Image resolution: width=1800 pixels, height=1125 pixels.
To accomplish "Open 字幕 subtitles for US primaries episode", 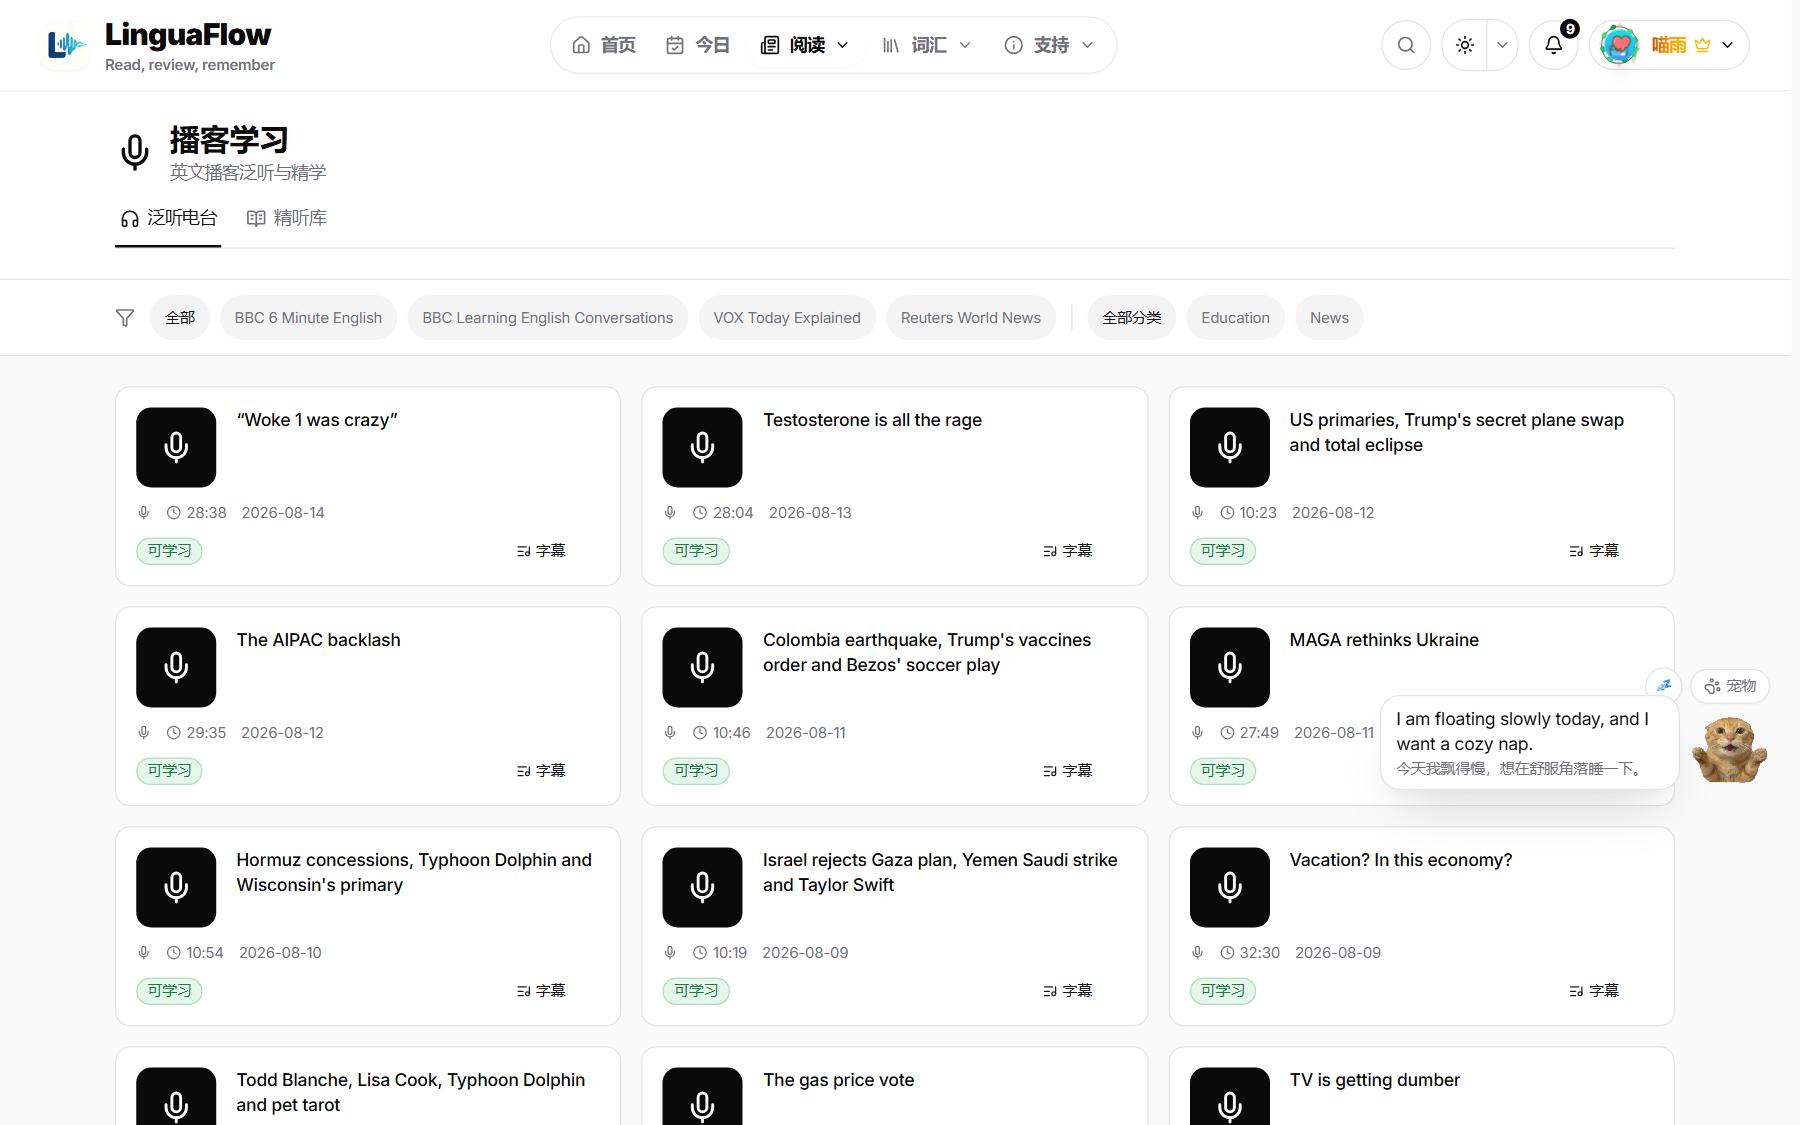I will pyautogui.click(x=1594, y=551).
